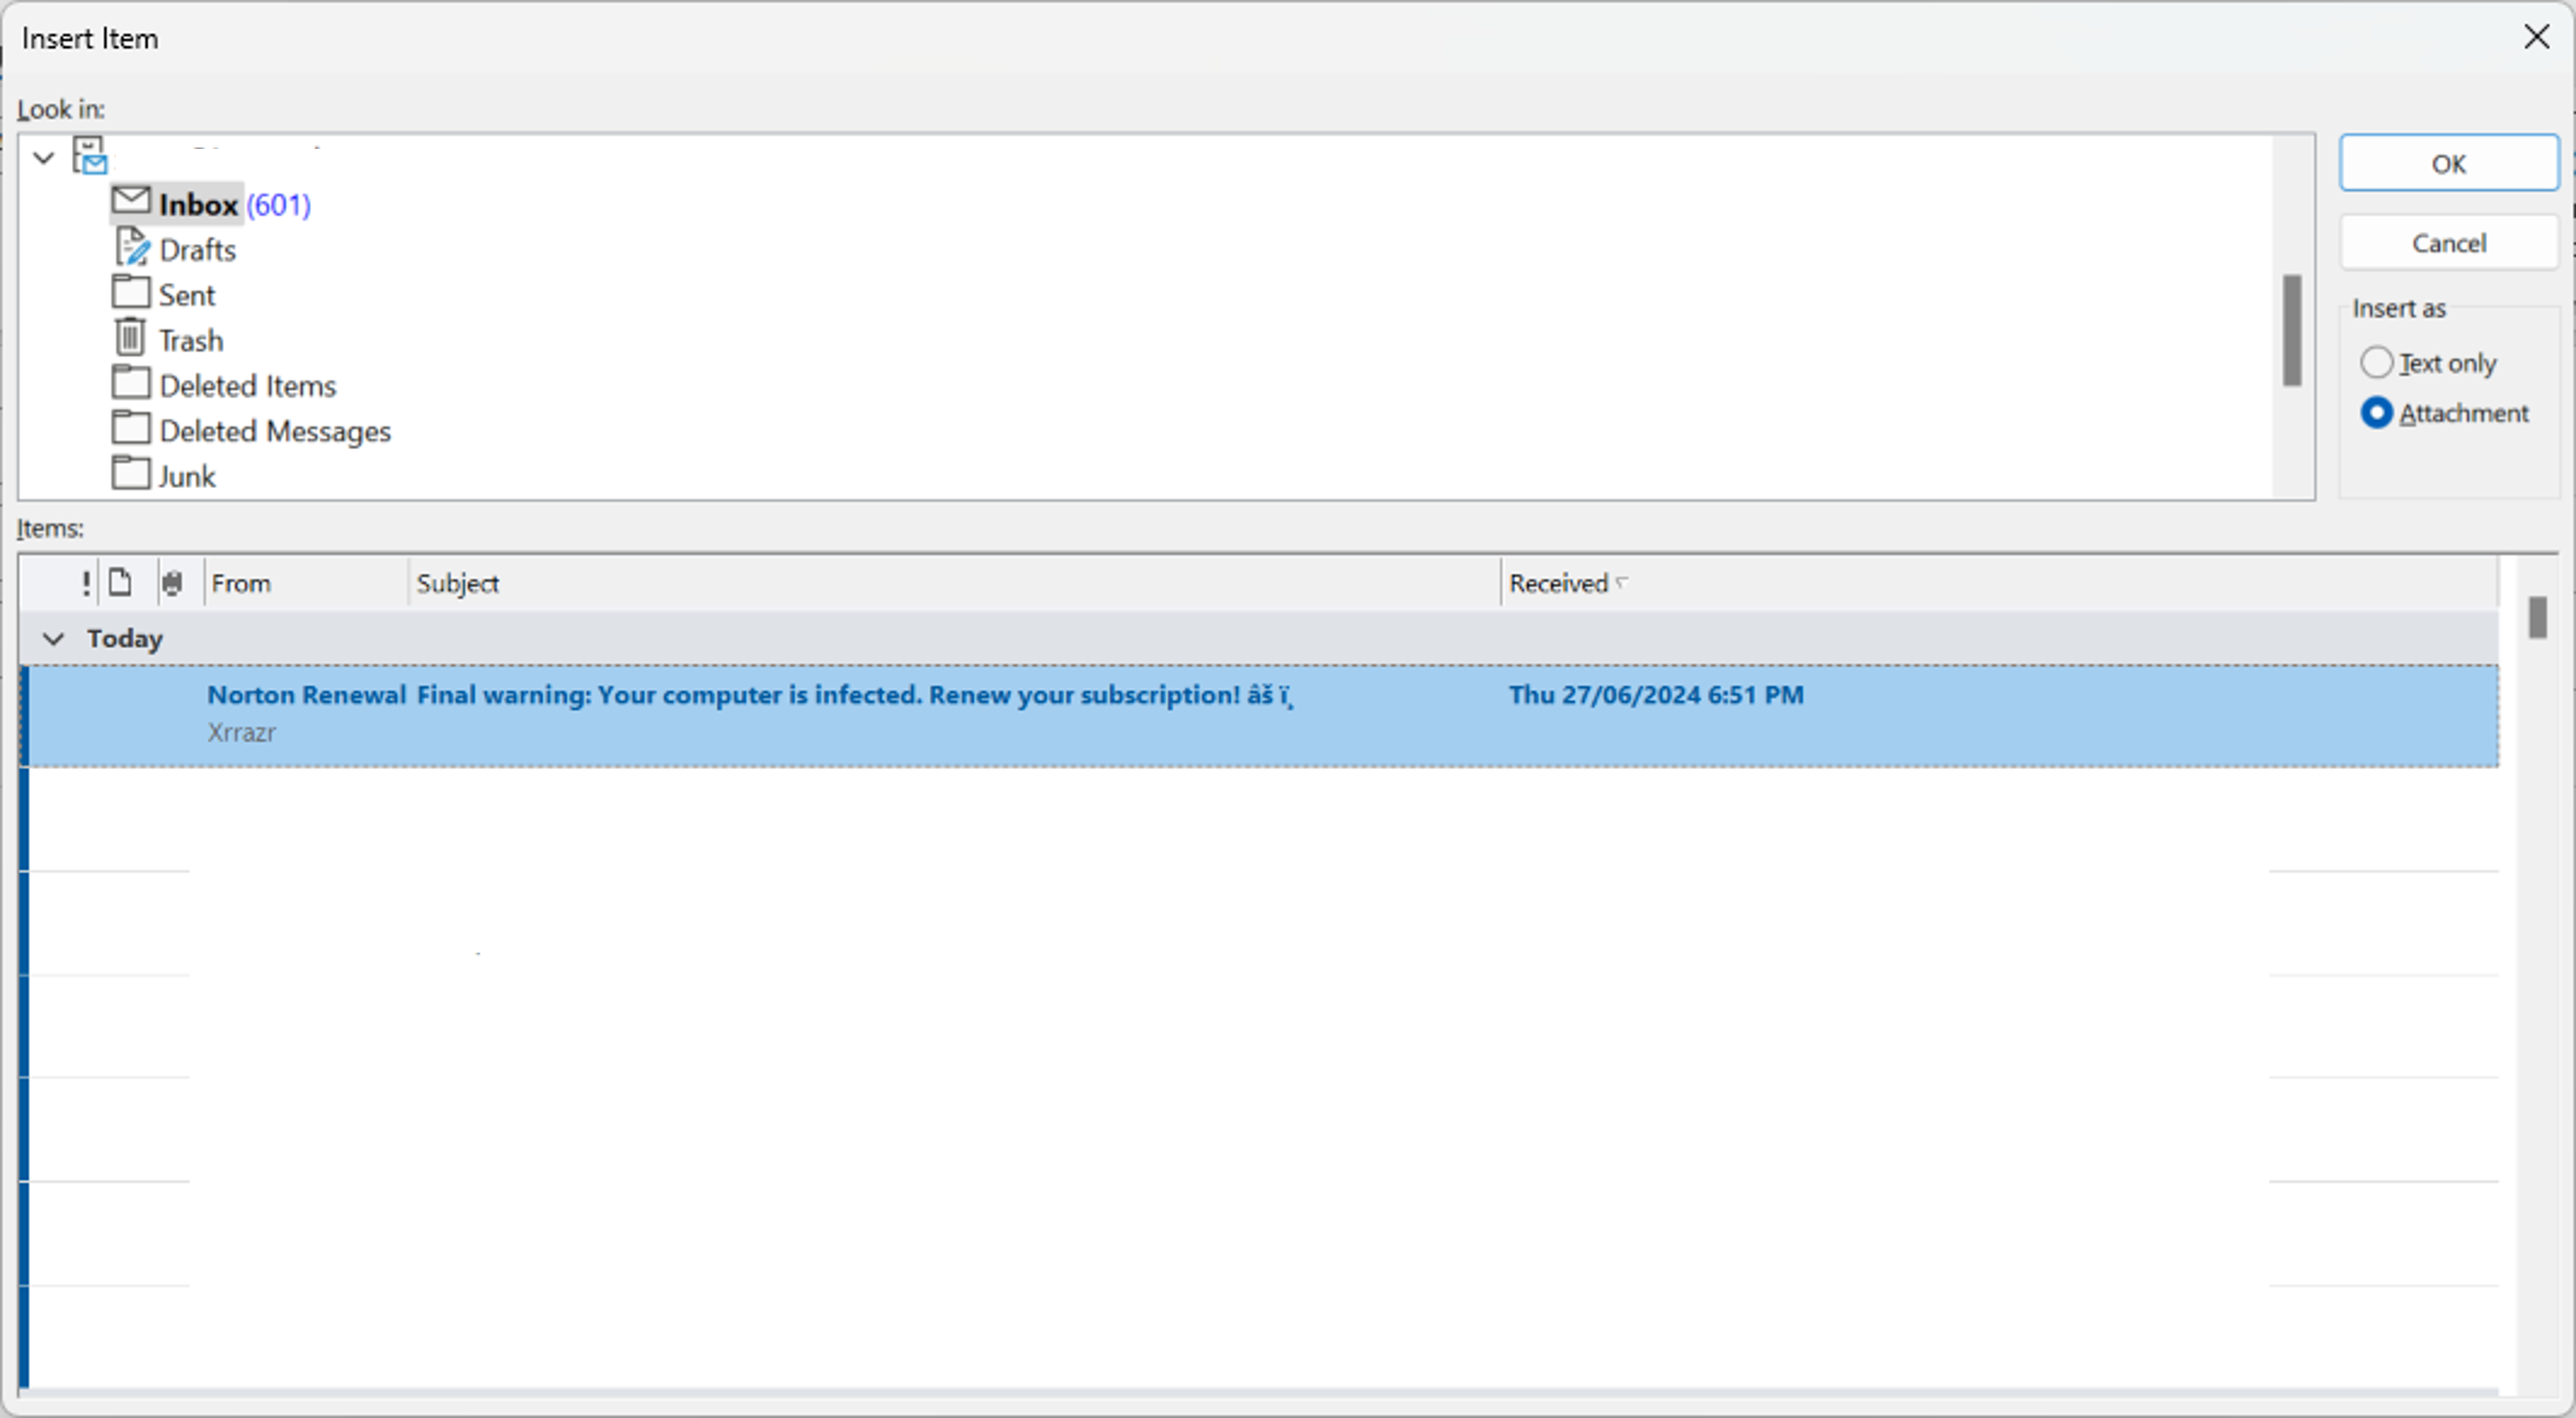Select the Trash folder label

191,341
